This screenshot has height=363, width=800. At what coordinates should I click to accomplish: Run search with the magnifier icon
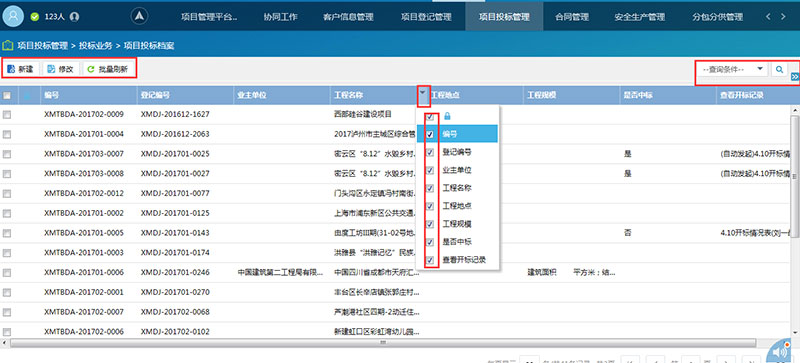tap(779, 69)
